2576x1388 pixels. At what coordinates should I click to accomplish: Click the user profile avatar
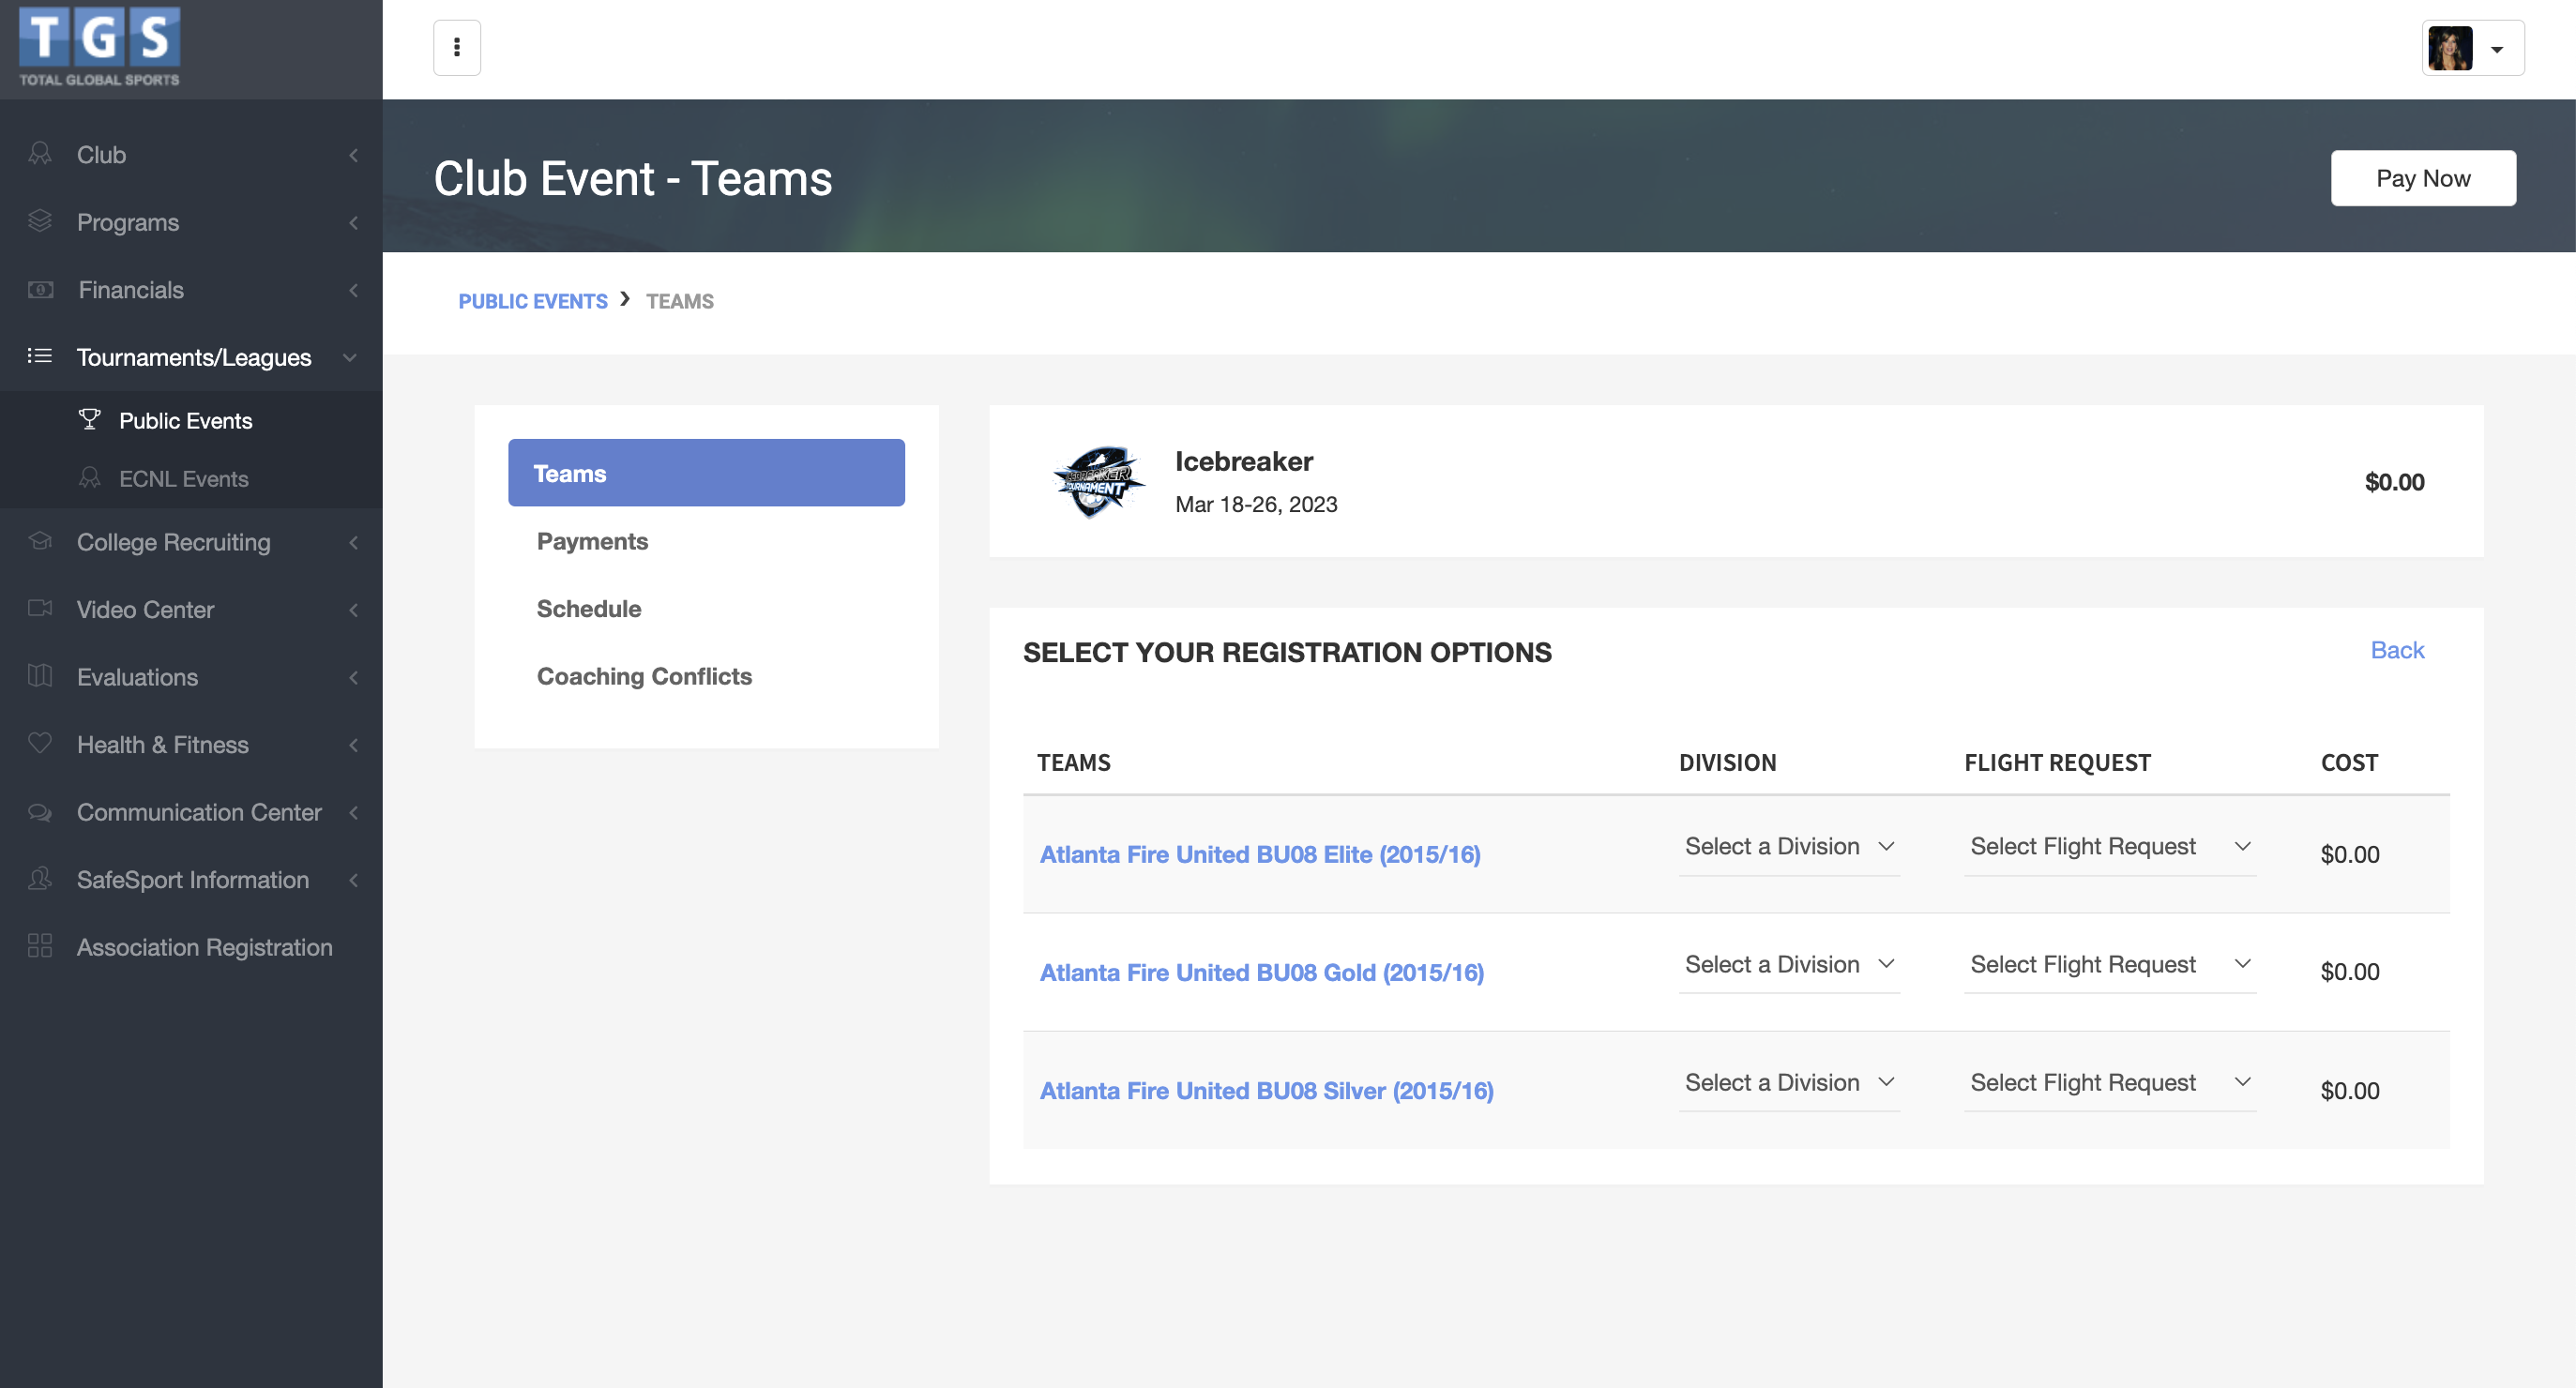click(x=2450, y=48)
